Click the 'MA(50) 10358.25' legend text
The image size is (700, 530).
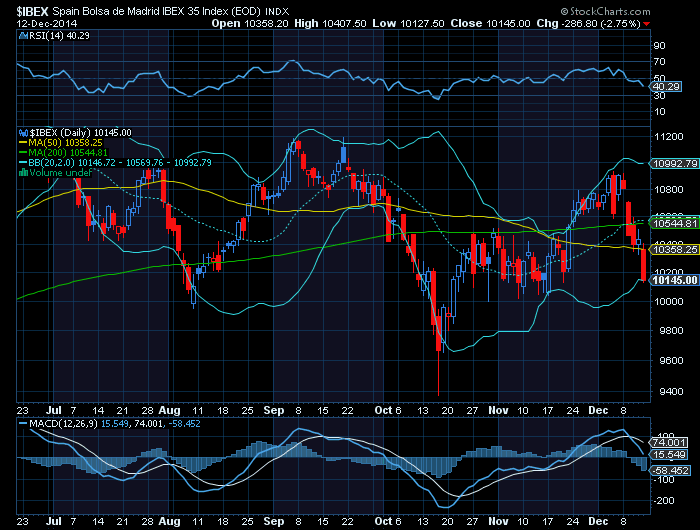pyautogui.click(x=66, y=143)
